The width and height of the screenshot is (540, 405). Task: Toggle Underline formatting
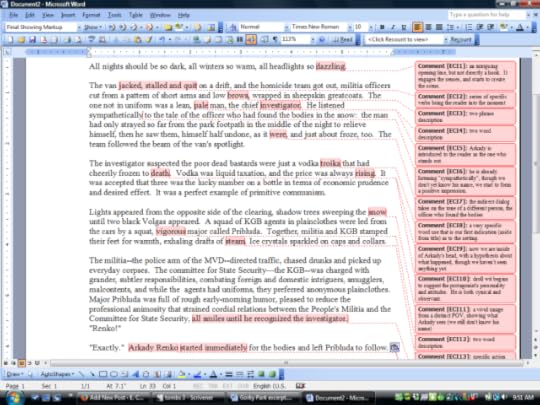(x=404, y=27)
